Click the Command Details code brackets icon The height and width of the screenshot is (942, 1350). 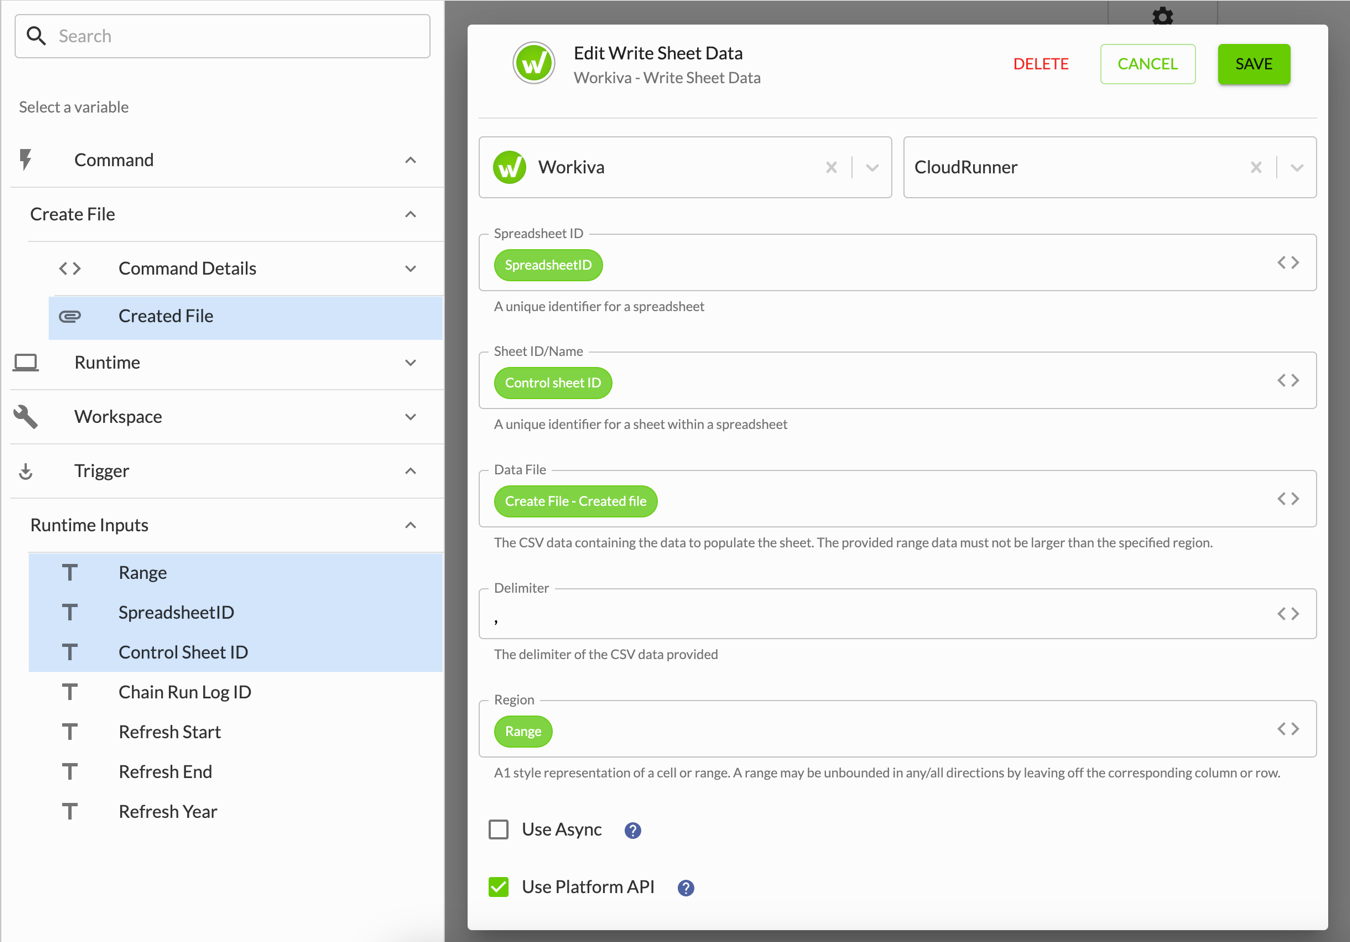pyautogui.click(x=70, y=268)
